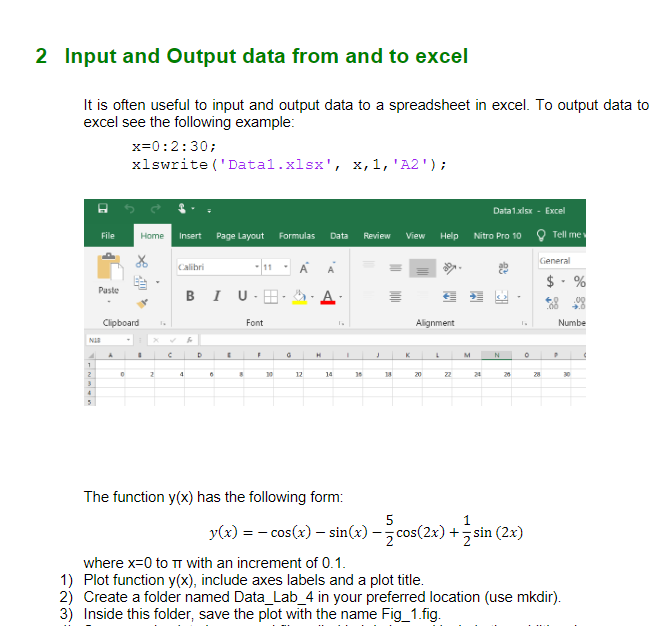The height and width of the screenshot is (626, 672).
Task: Click the Borders grid icon
Action: coord(270,297)
